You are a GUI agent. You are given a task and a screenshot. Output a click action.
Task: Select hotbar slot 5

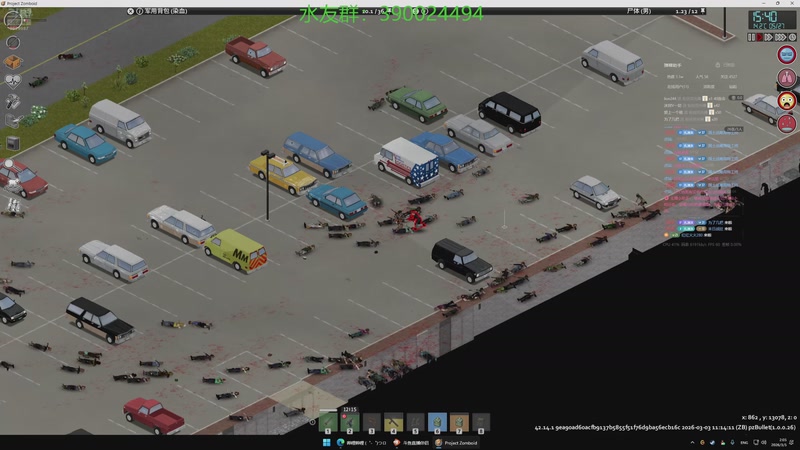coord(415,423)
